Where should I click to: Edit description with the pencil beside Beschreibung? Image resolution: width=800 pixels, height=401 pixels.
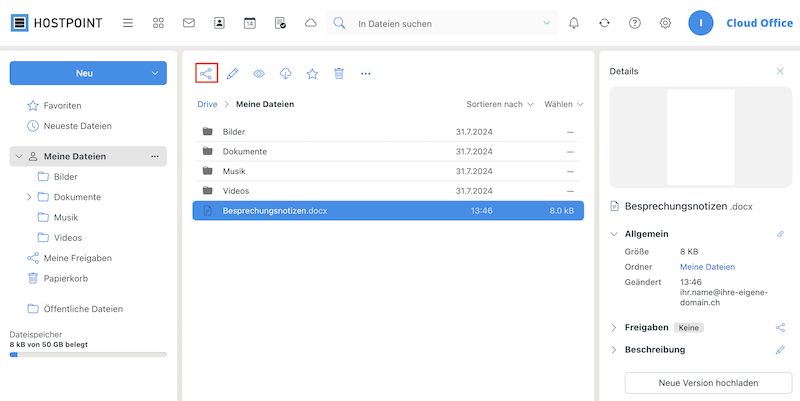pos(780,350)
